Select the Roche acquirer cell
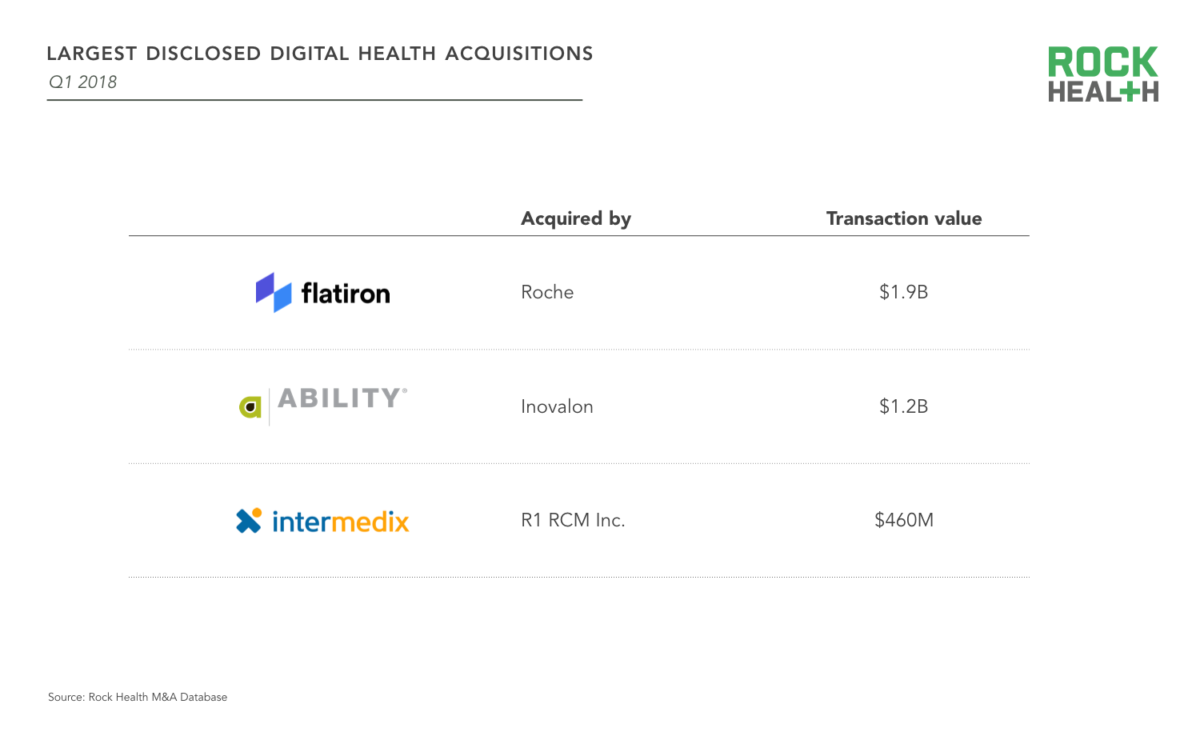 point(547,293)
